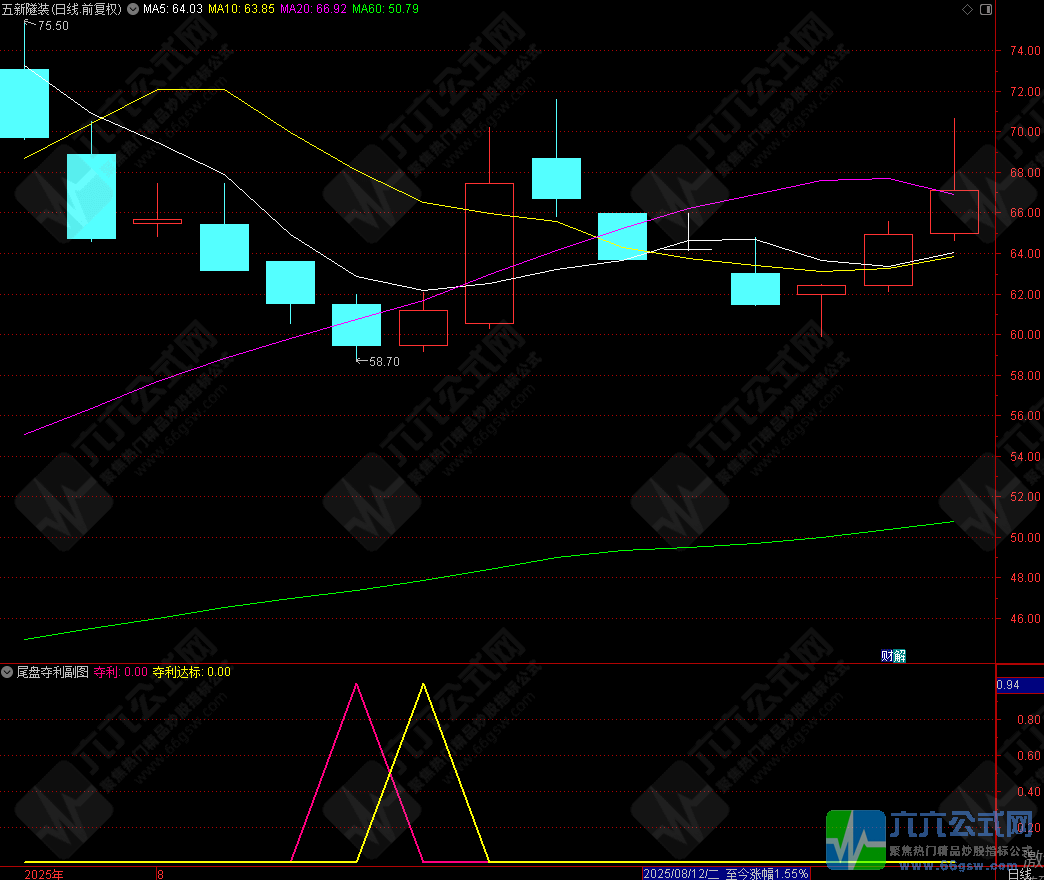Click the 夺利达标: 0.00 indicator value
The height and width of the screenshot is (880, 1044).
click(x=191, y=672)
